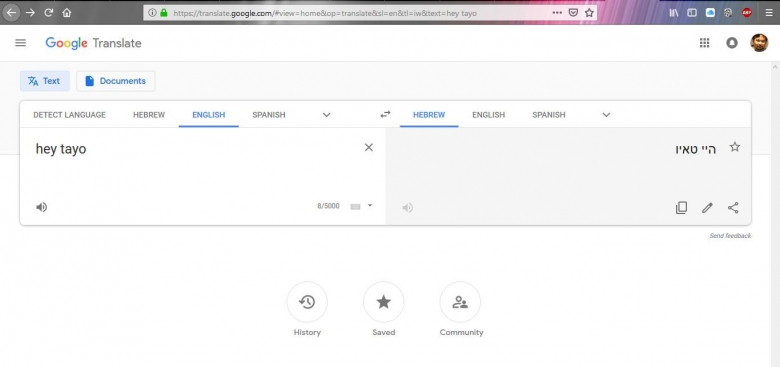Viewport: 780px width, 367px height.
Task: Click the Send feedback link
Action: tap(730, 236)
